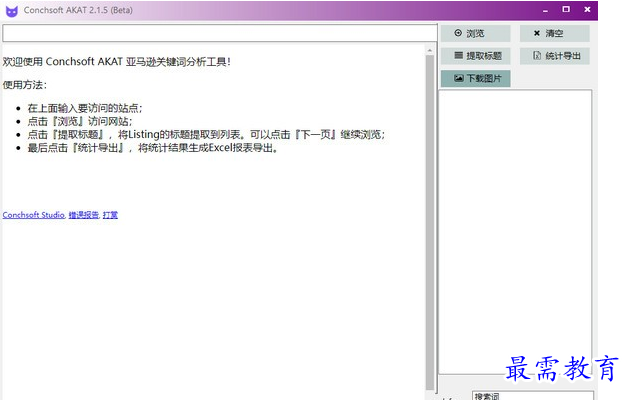Close the Conchsoft AKAT window

(x=587, y=9)
